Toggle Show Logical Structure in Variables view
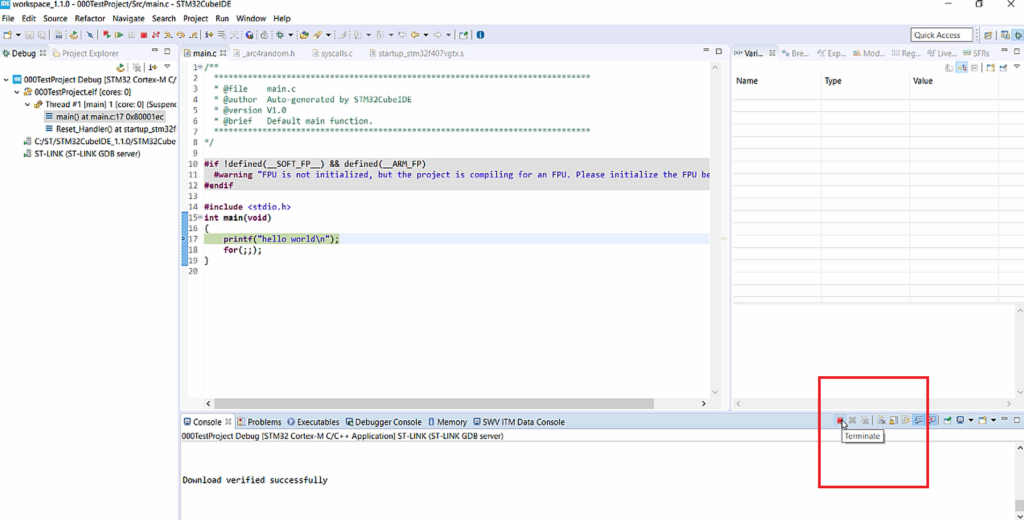Viewport: 1024px width, 520px height. coord(962,67)
